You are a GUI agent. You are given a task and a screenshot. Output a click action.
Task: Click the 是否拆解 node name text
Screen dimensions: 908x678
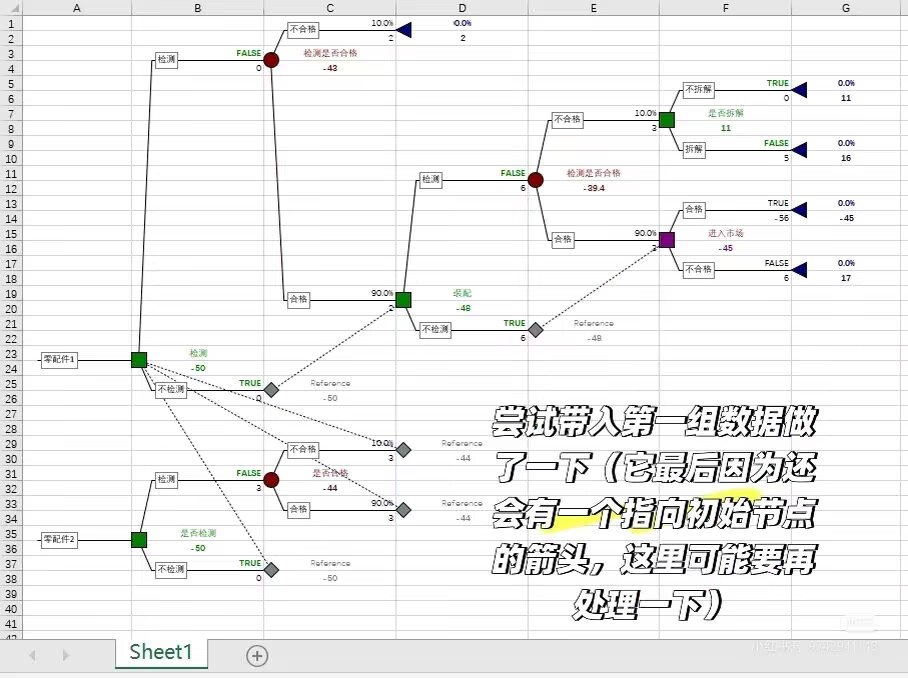coord(726,113)
